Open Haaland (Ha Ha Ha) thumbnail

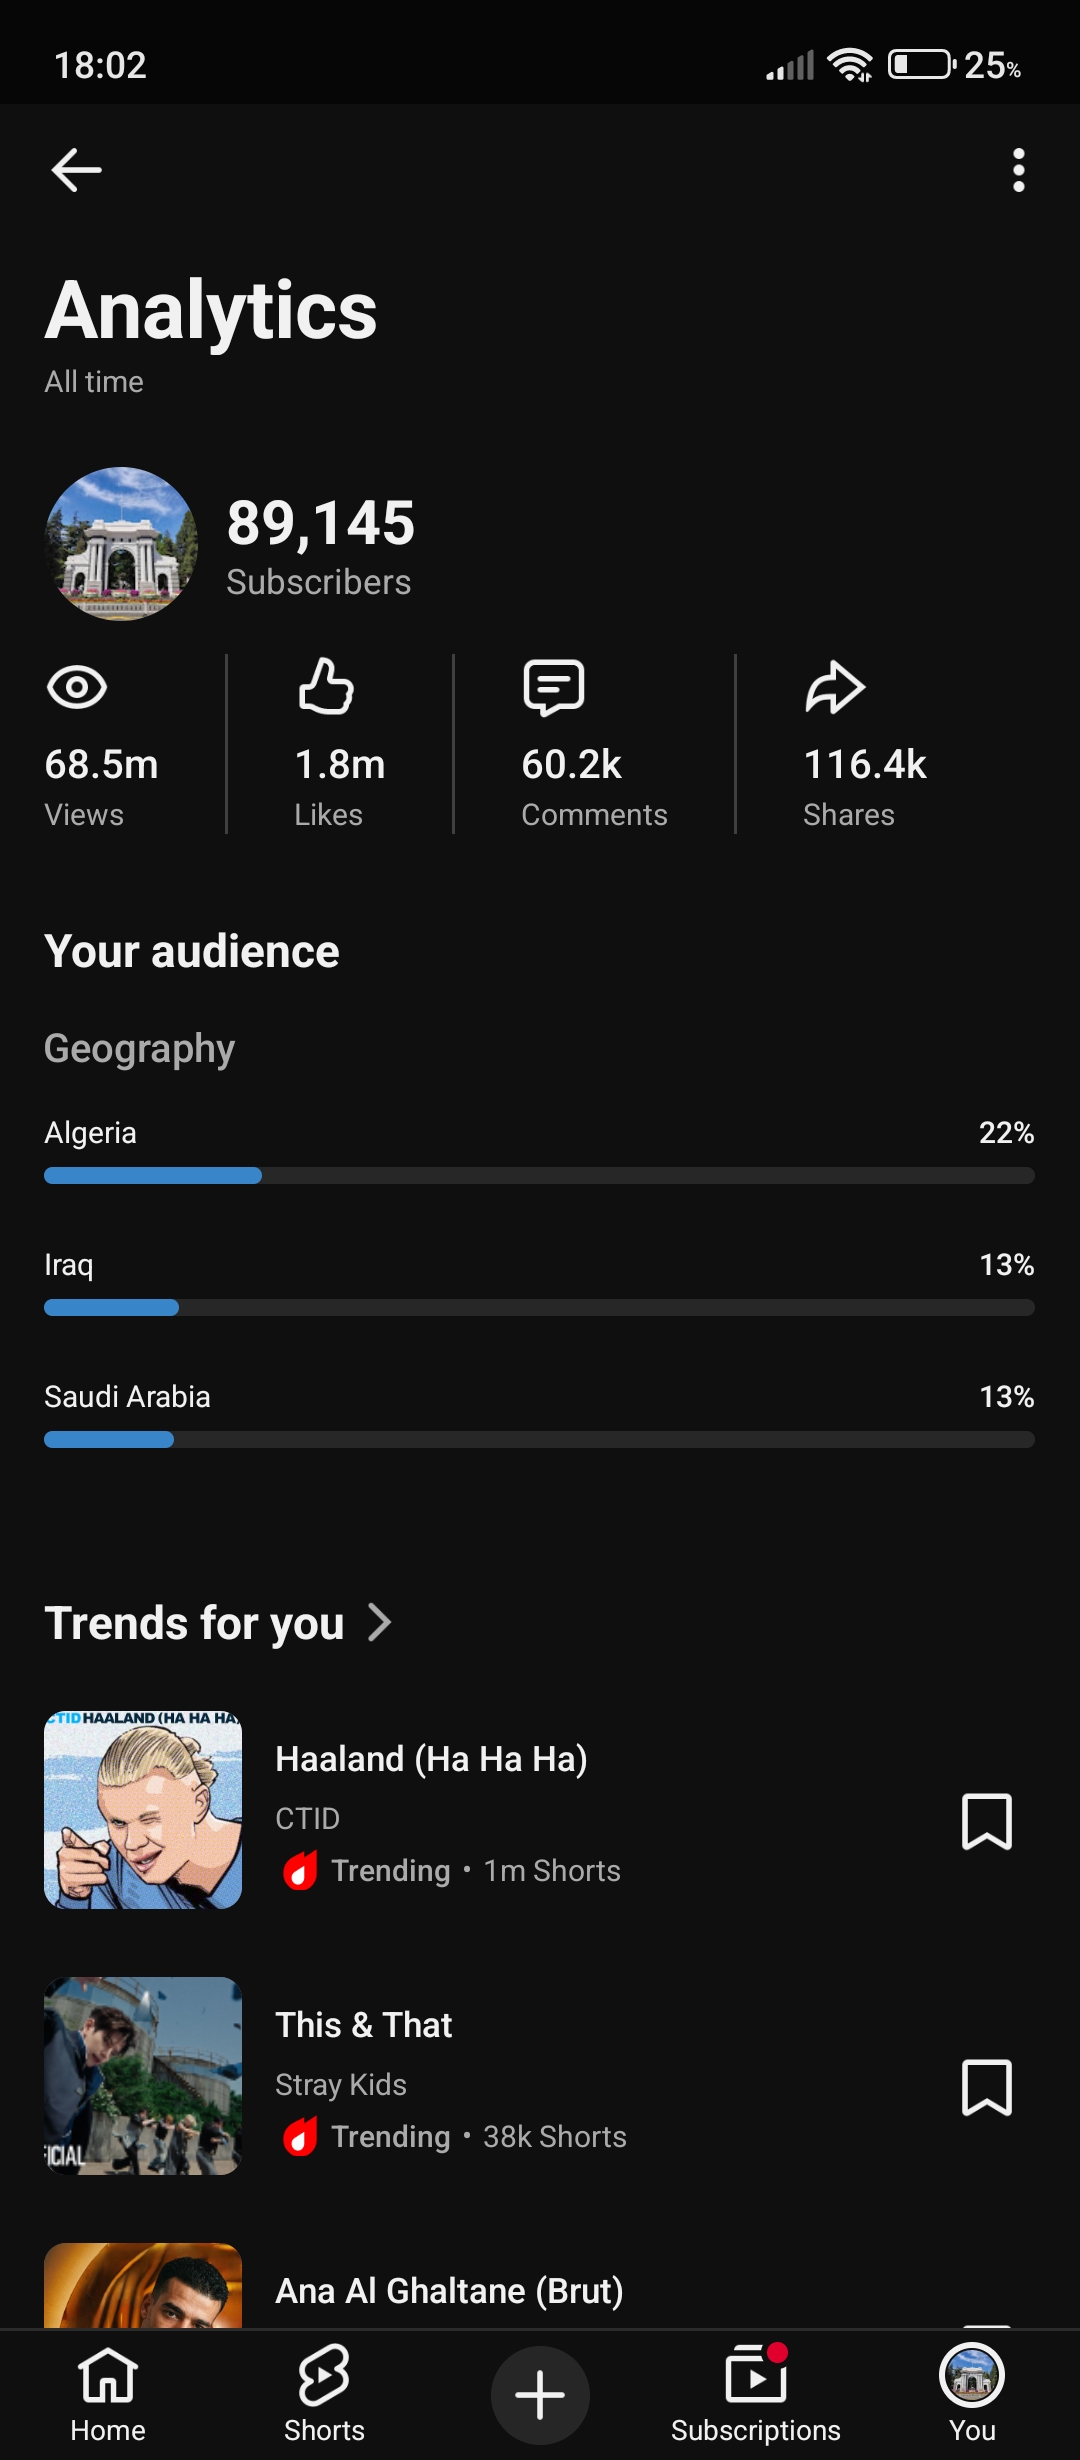143,1809
